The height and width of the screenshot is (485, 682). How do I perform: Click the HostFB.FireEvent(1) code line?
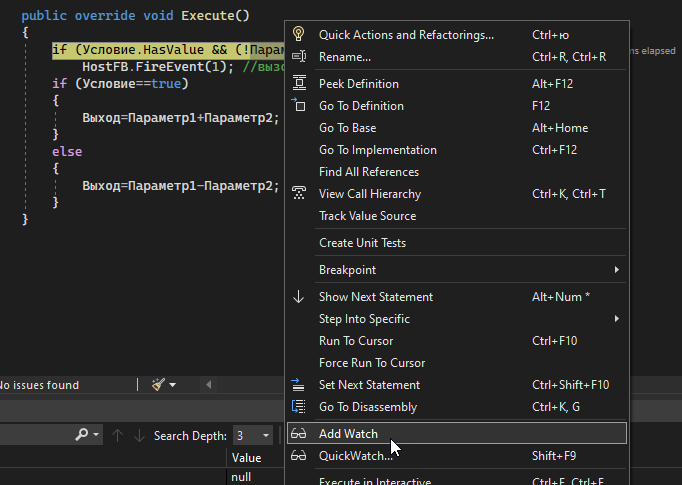pyautogui.click(x=158, y=67)
